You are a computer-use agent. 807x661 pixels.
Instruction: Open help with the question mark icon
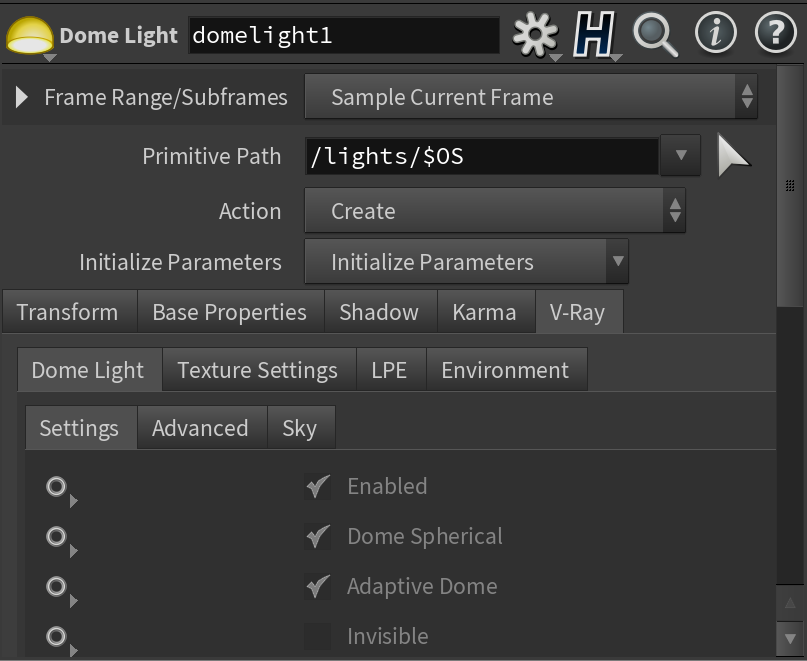click(776, 32)
